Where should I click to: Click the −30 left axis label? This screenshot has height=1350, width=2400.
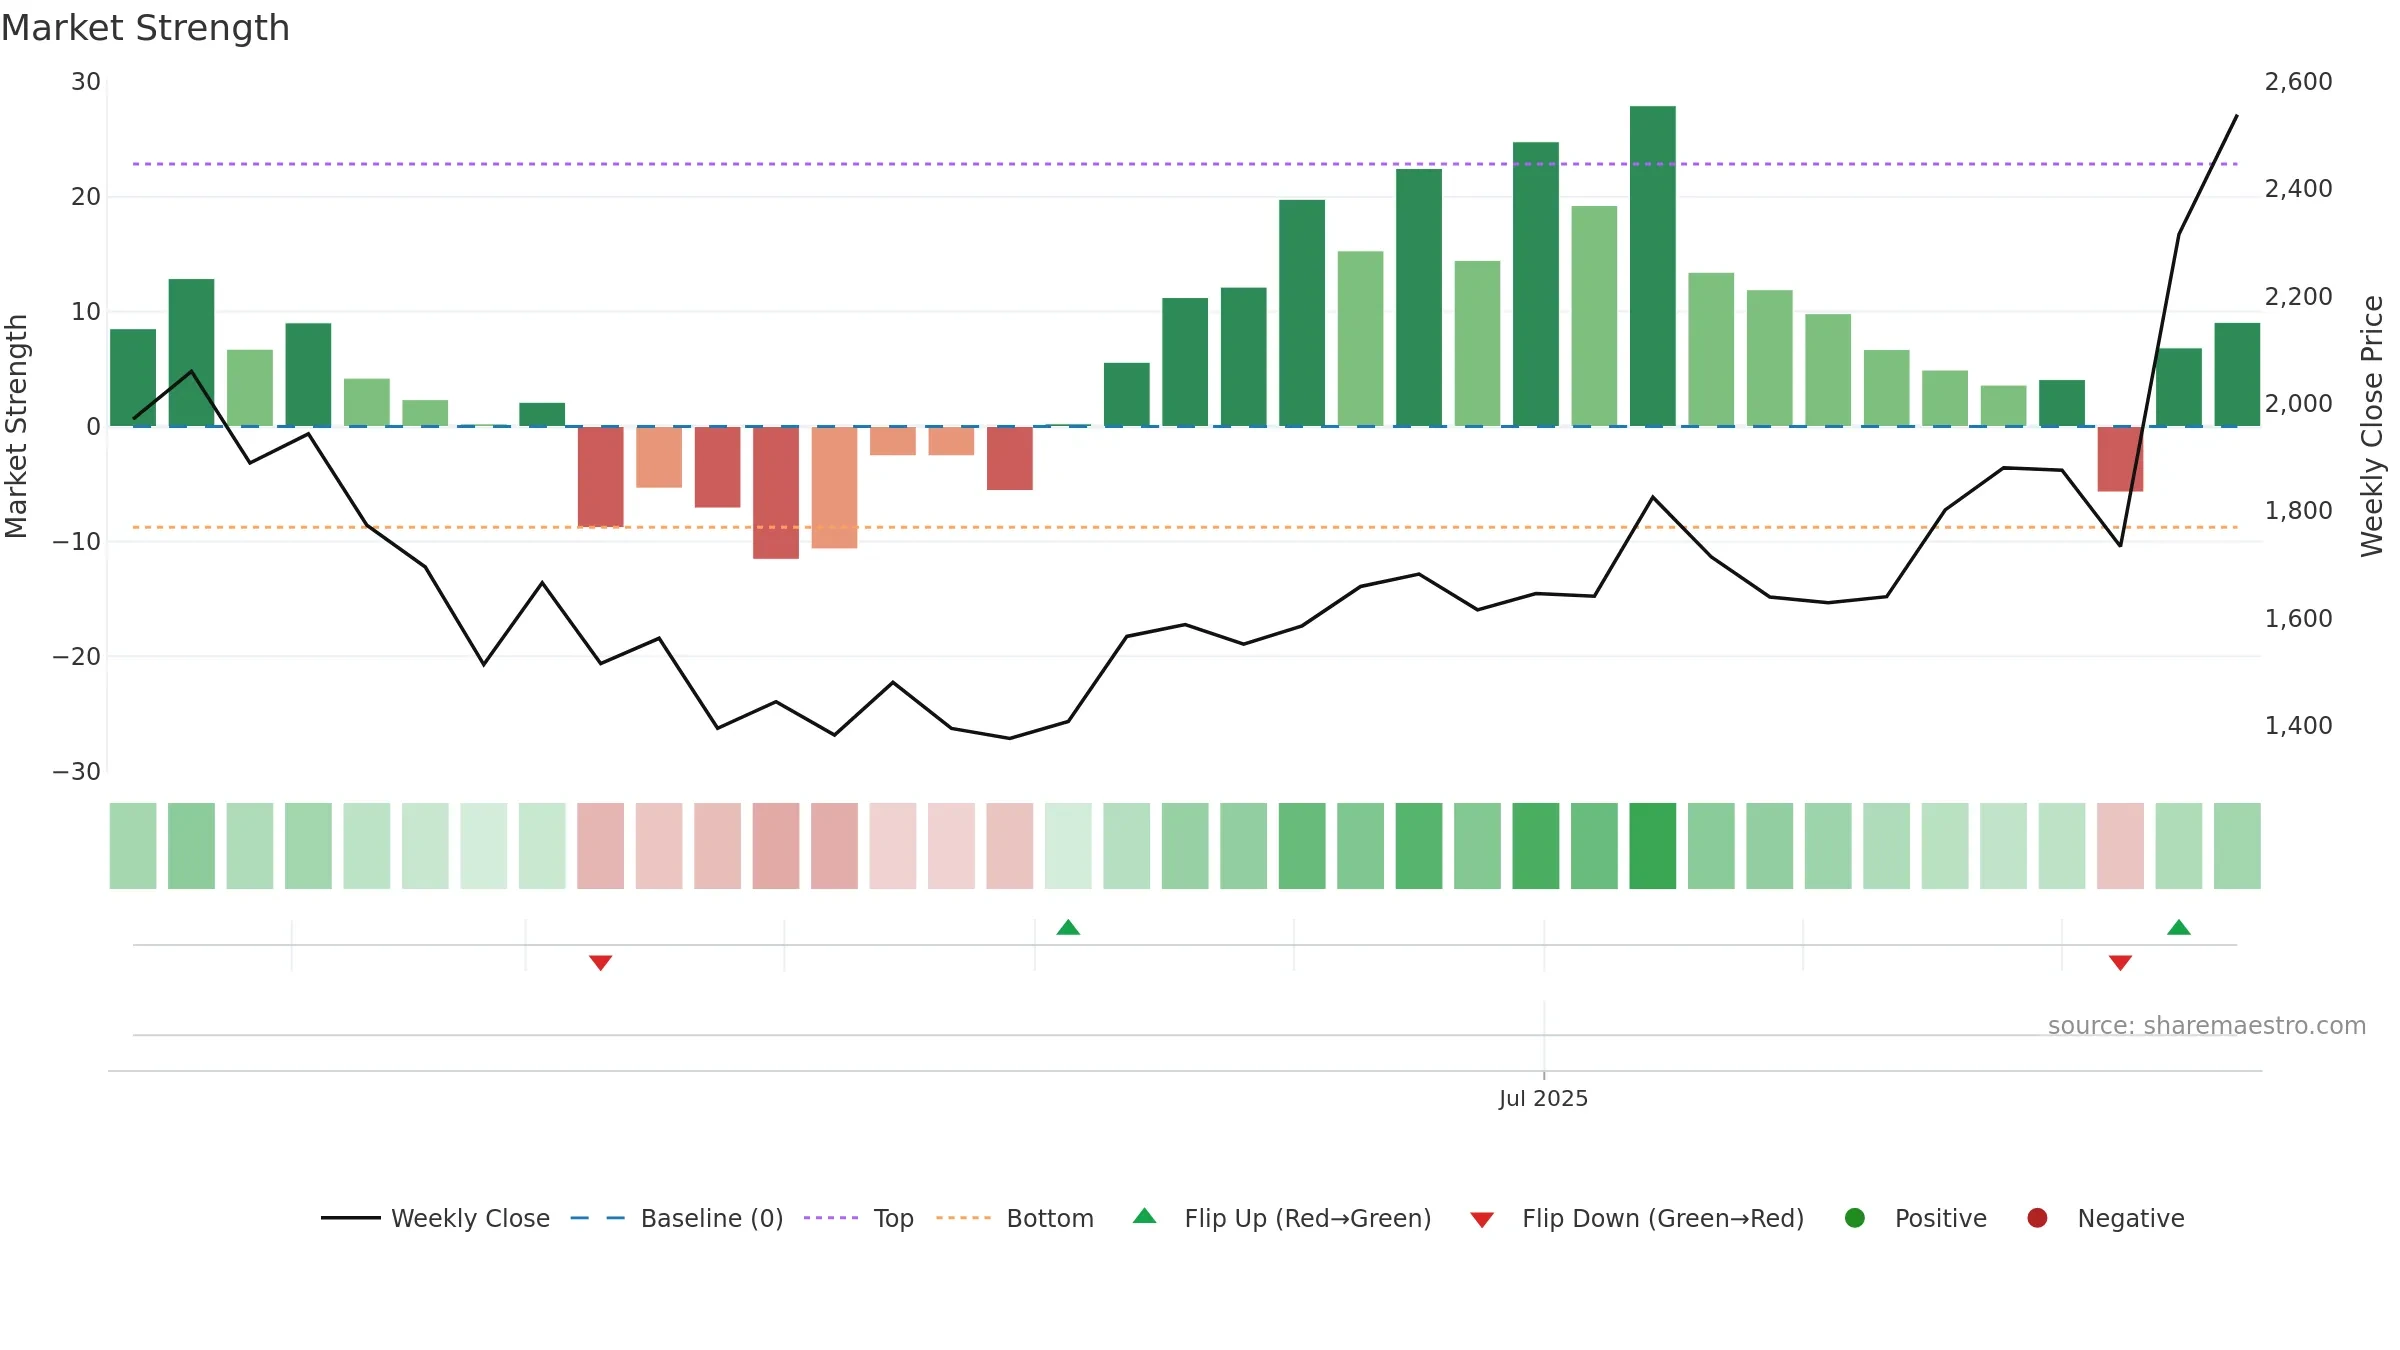point(77,771)
